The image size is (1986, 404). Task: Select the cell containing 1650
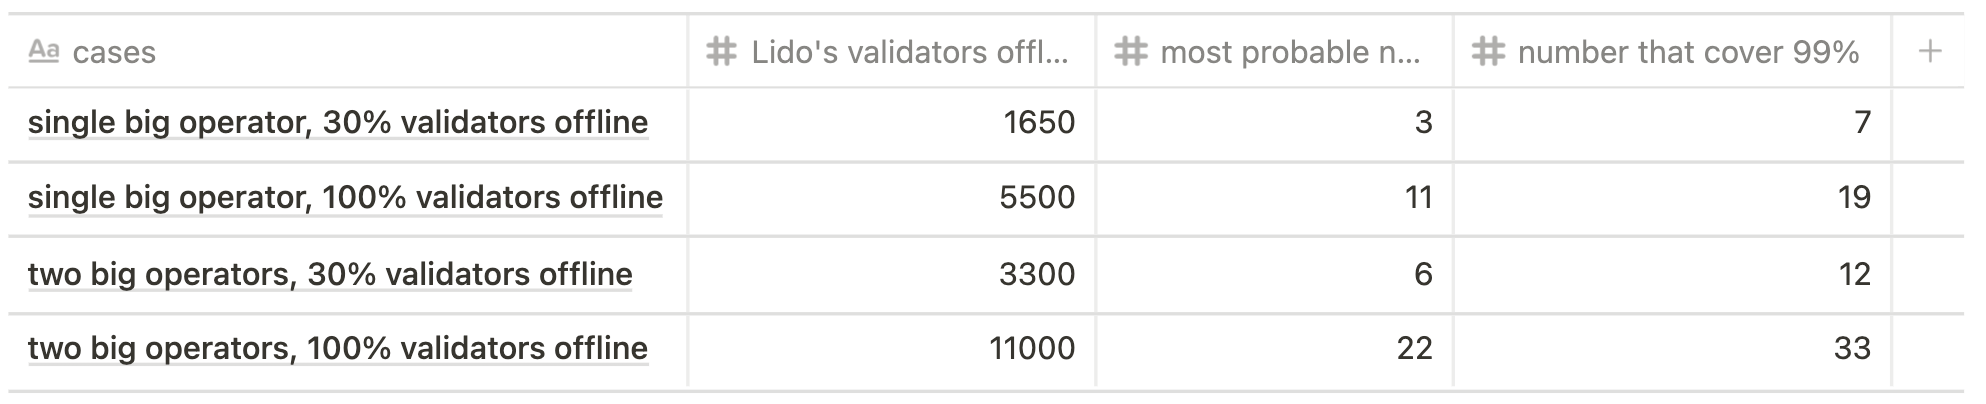tap(892, 124)
